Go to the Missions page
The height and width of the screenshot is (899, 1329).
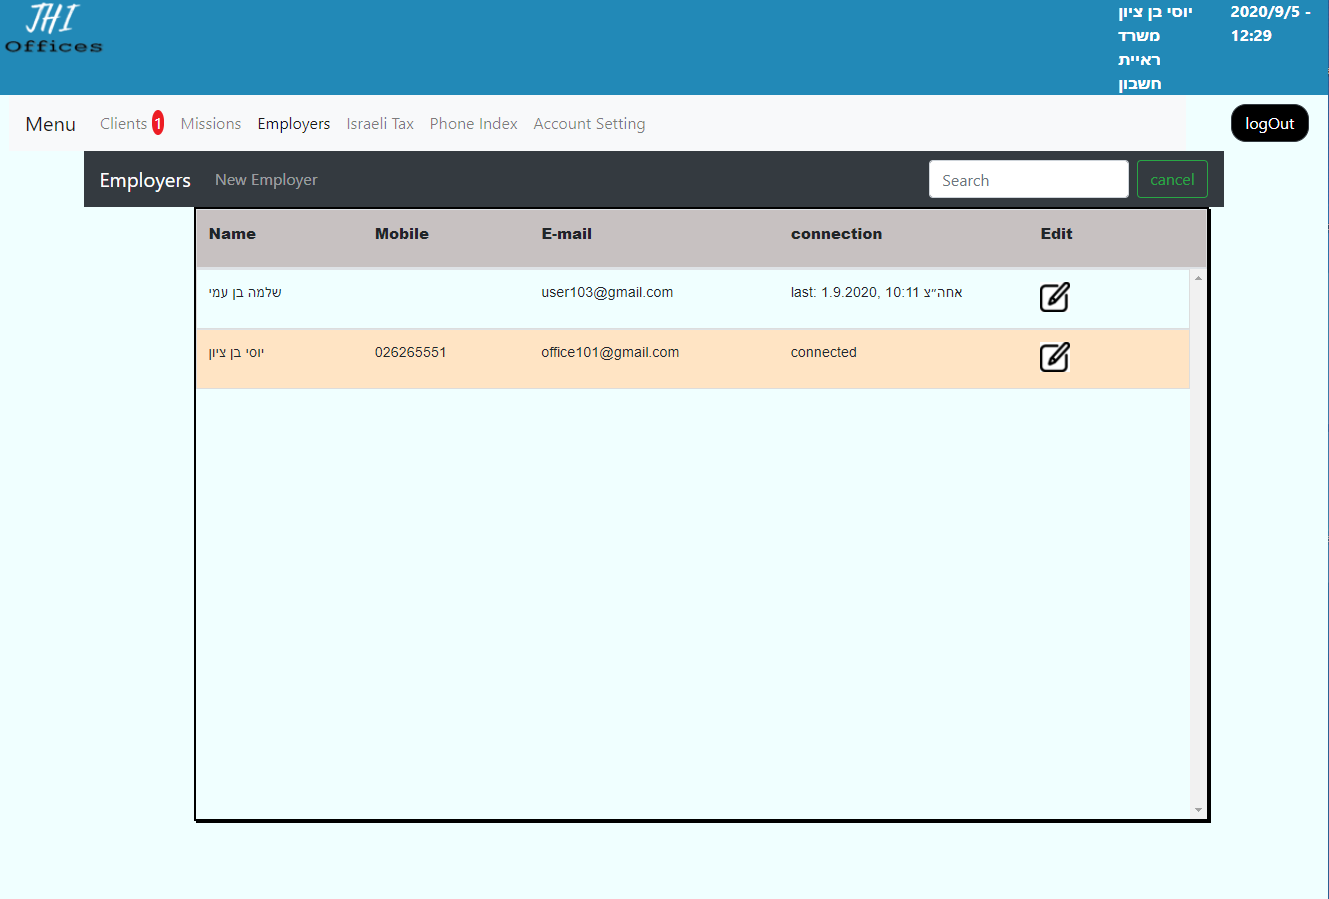click(210, 124)
